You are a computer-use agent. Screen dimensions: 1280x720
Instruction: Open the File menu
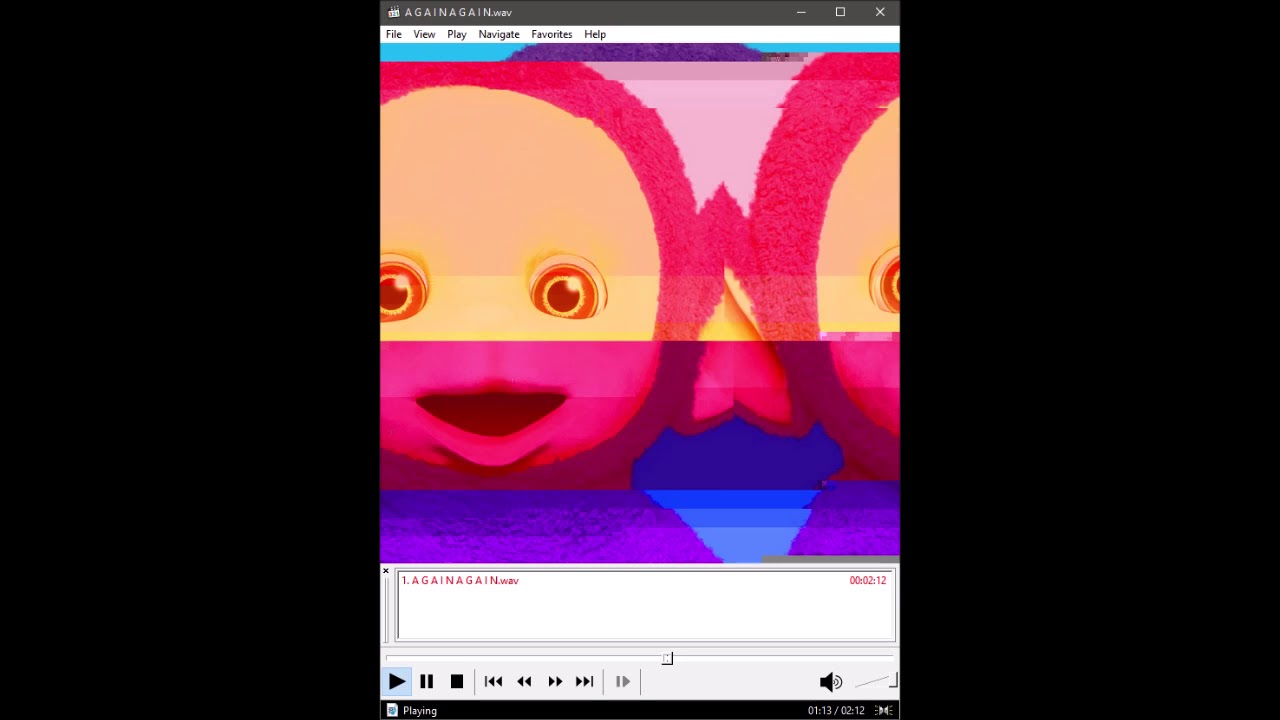(x=394, y=34)
